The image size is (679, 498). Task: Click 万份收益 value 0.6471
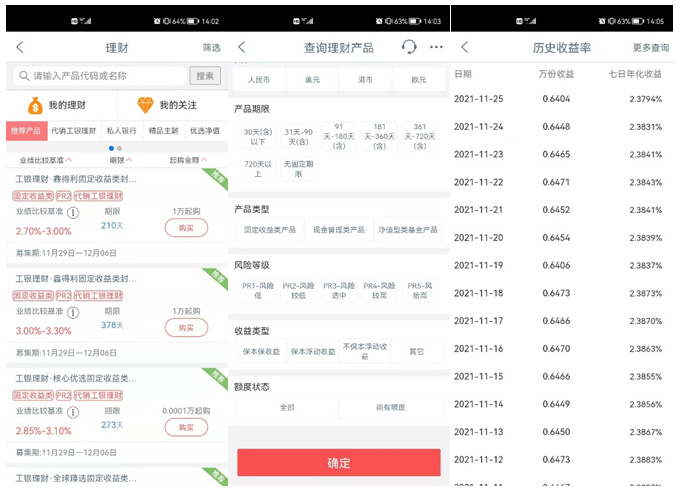tap(556, 182)
